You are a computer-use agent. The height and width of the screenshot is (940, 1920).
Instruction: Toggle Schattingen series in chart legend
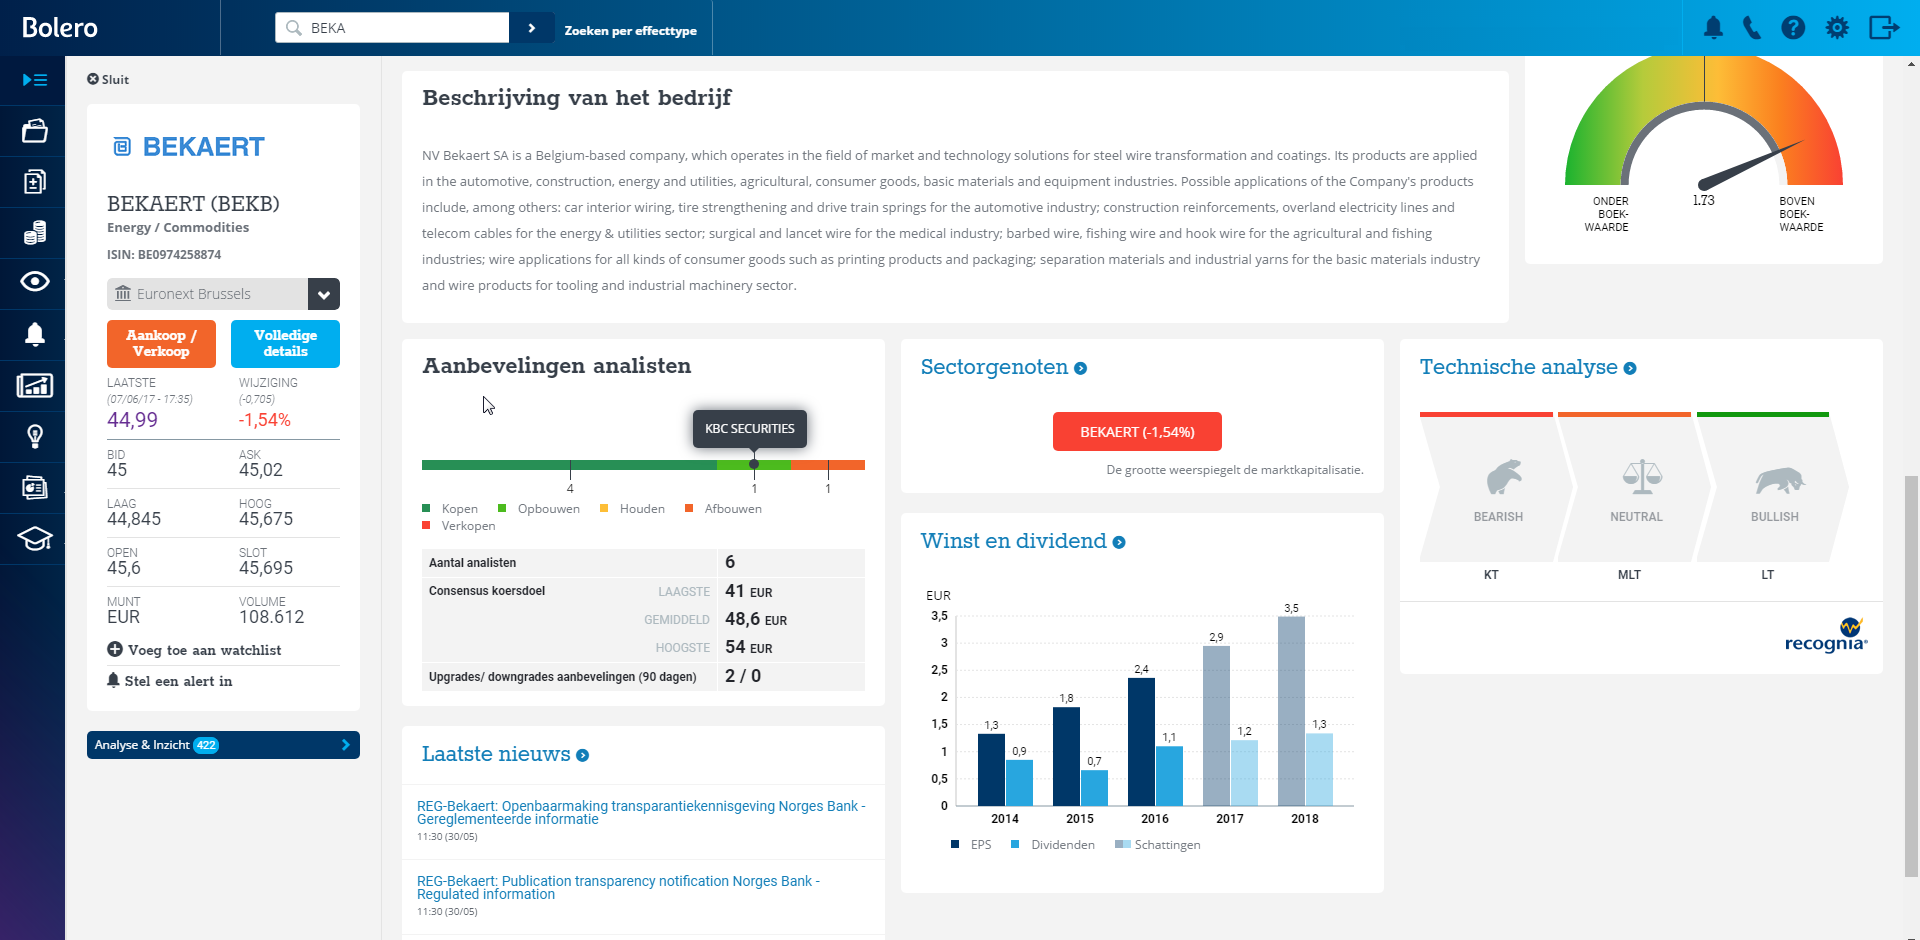coord(1158,845)
